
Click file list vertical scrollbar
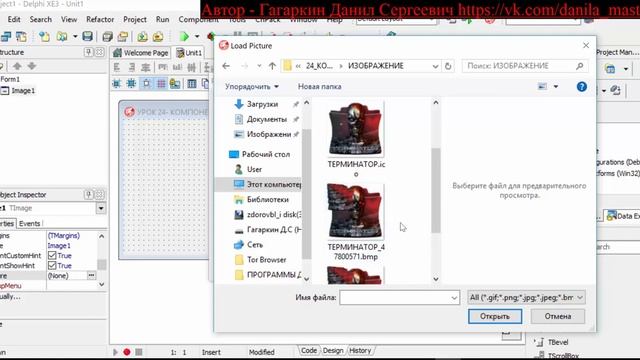(x=436, y=191)
